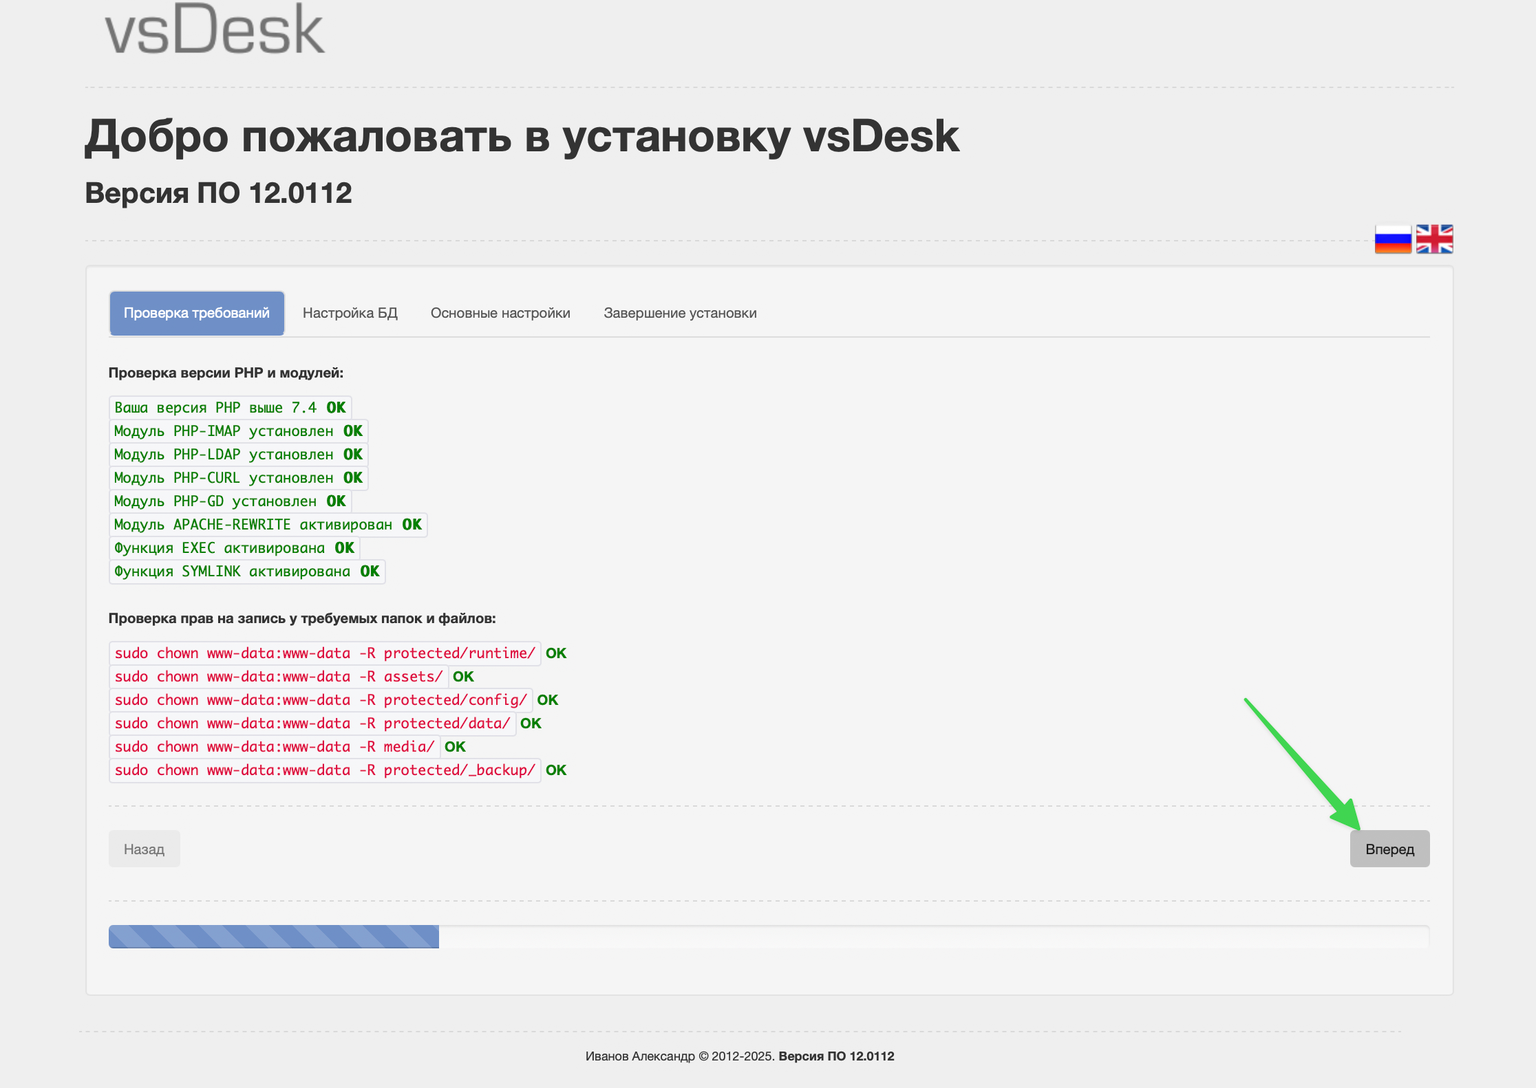Click the chown protected/_backup/ command
The height and width of the screenshot is (1088, 1536).
tap(324, 770)
